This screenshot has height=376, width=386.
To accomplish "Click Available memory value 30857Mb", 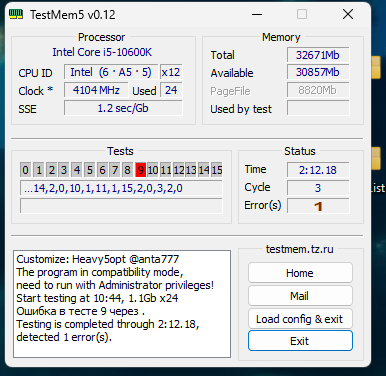I will point(318,72).
